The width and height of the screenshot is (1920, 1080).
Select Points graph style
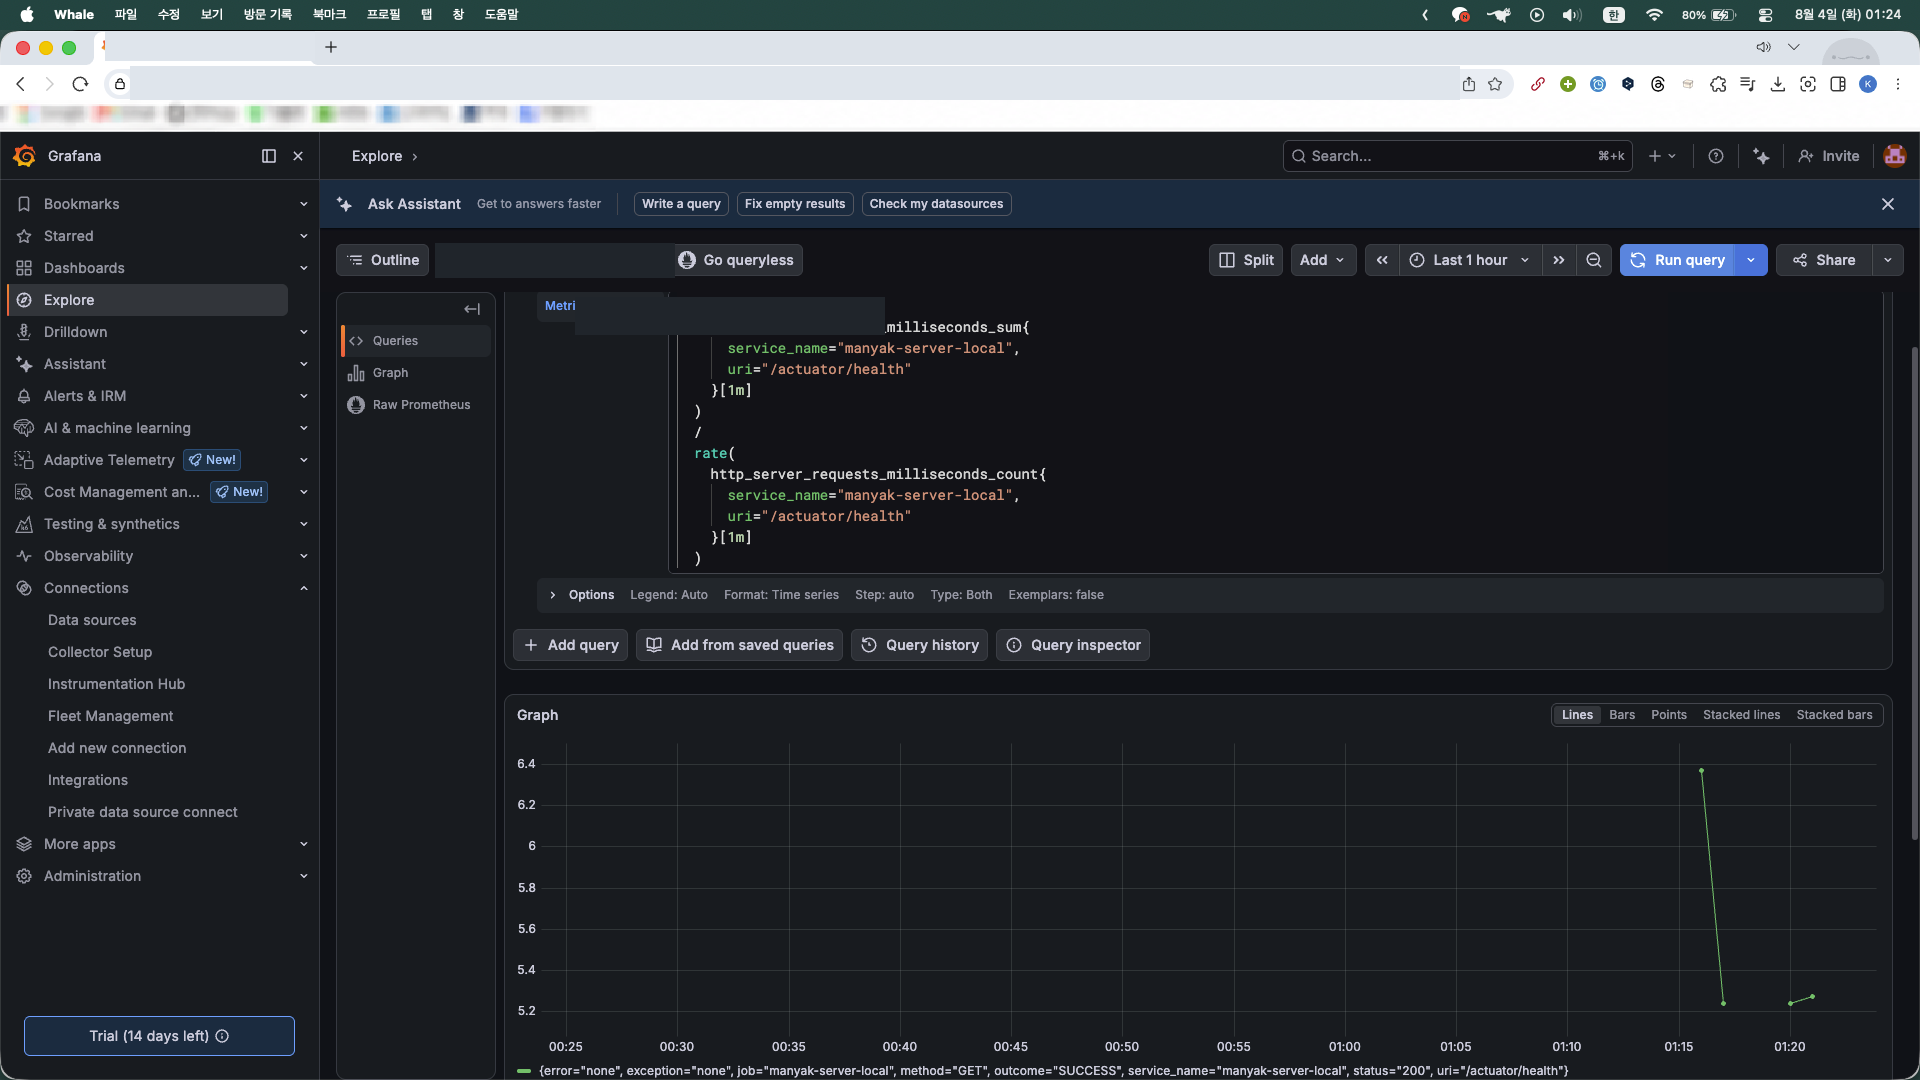point(1668,715)
